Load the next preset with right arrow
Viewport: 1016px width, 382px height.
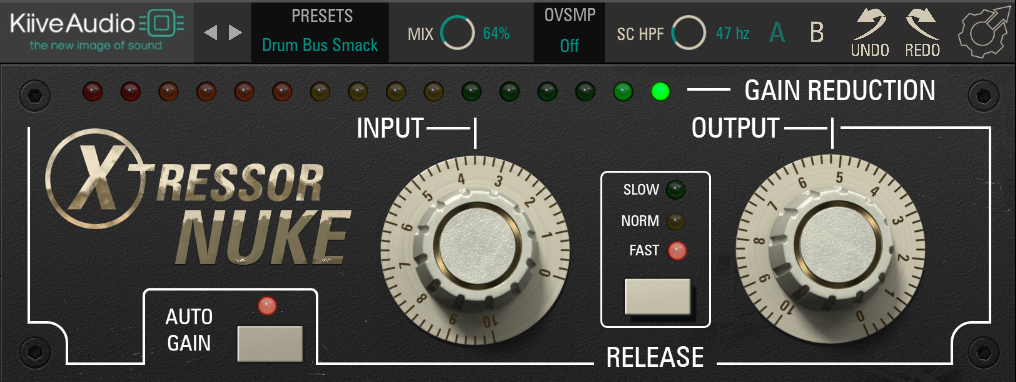coord(235,32)
